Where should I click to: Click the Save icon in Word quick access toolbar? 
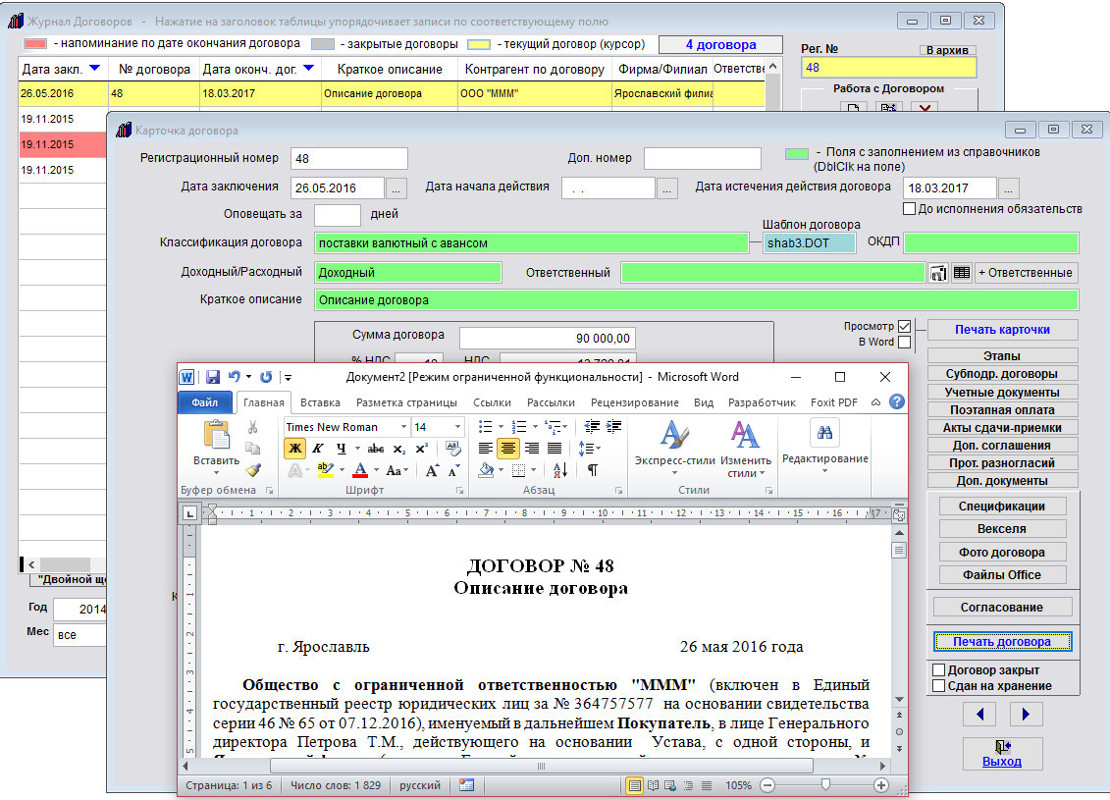pyautogui.click(x=213, y=377)
